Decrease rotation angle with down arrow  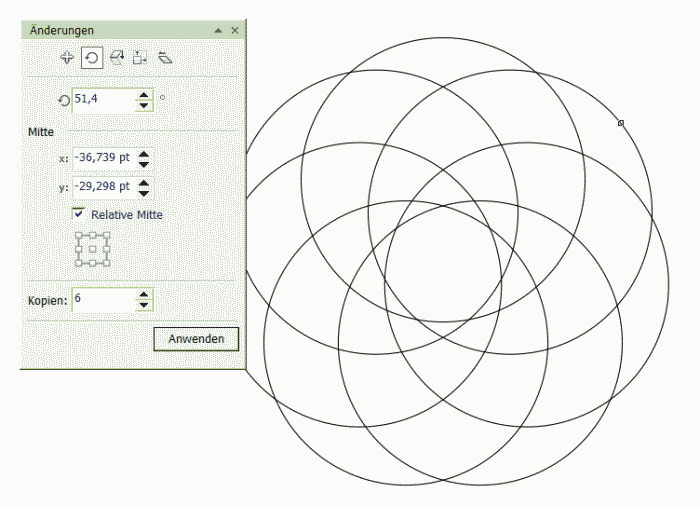pos(144,105)
